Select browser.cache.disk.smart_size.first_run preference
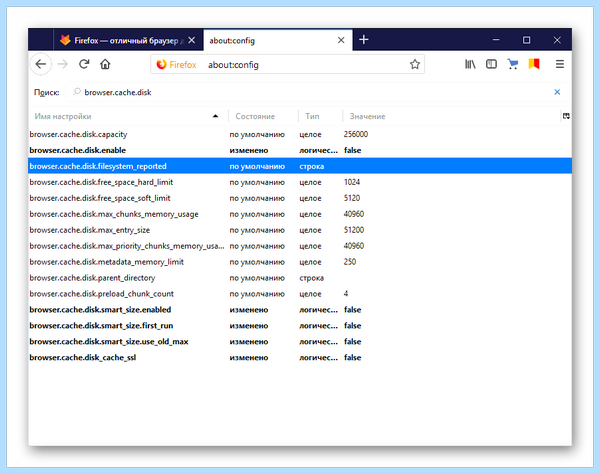This screenshot has height=474, width=600. (300, 326)
